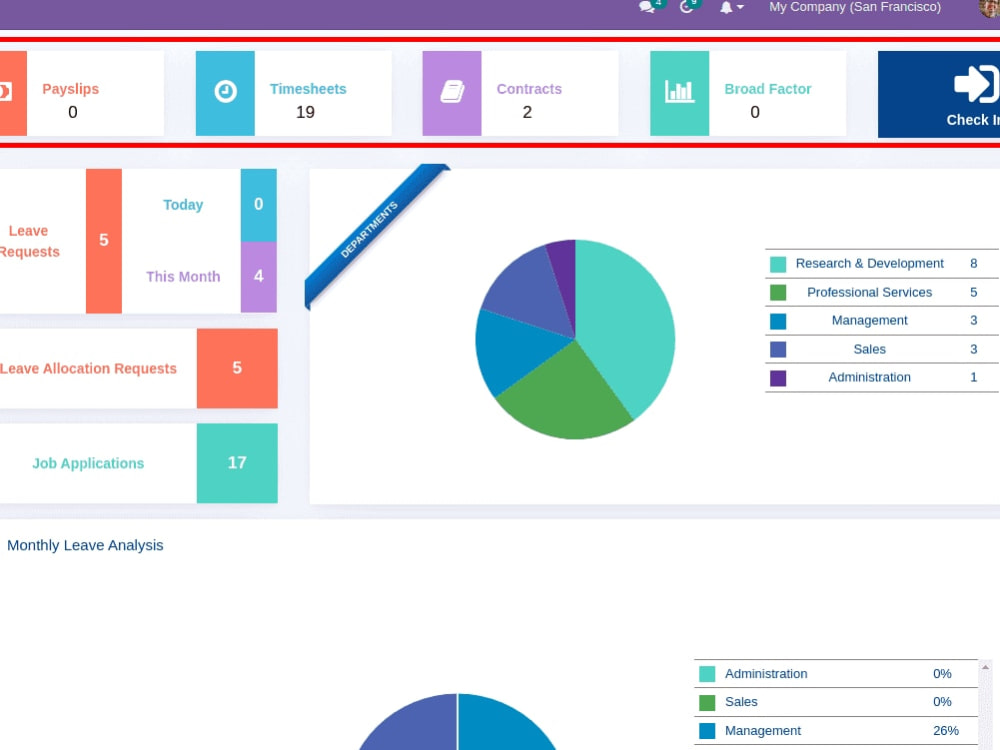1000x750 pixels.
Task: Click Professional Services legend color swatch
Action: [x=778, y=293]
